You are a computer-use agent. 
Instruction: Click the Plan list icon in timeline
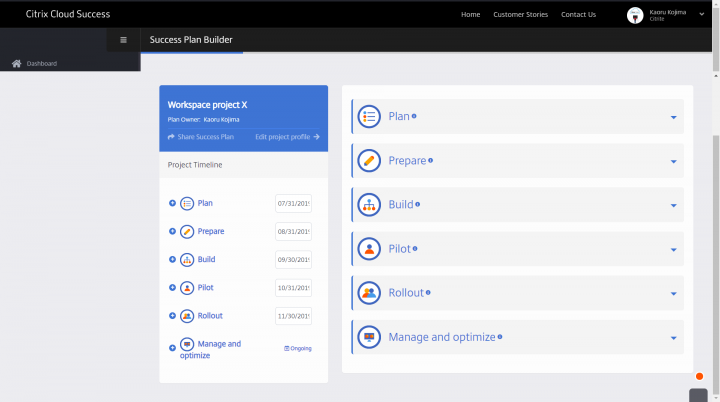pyautogui.click(x=187, y=204)
